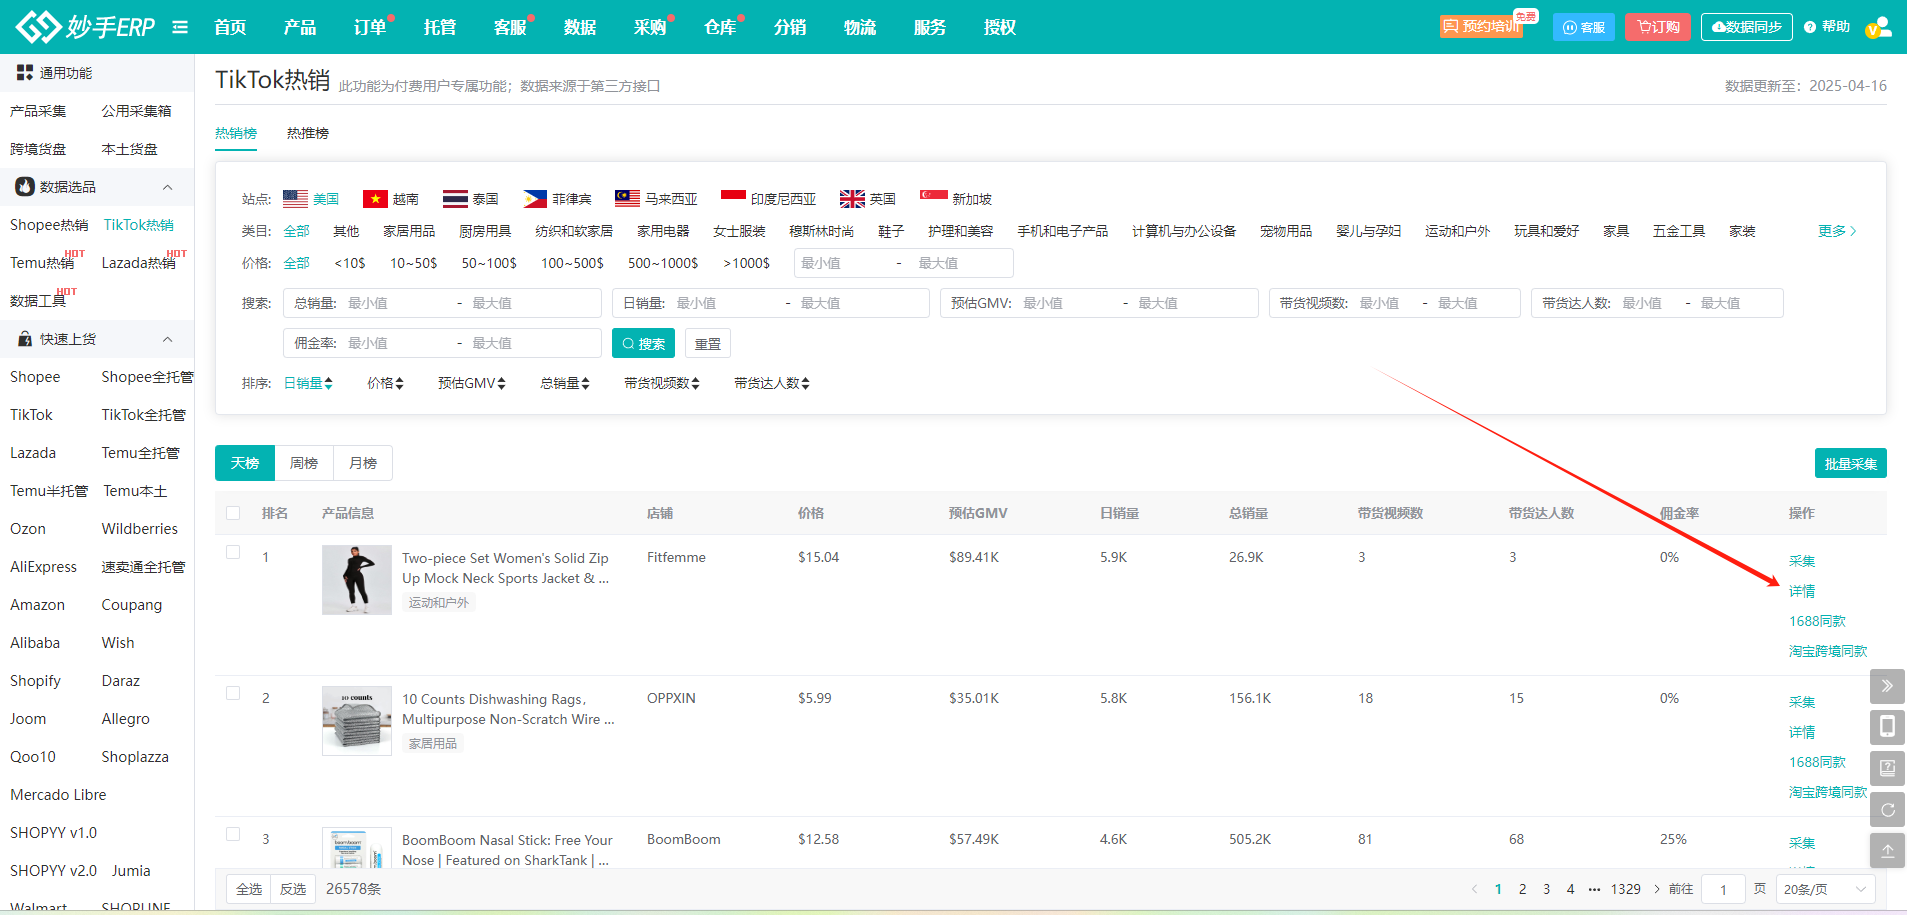Screen dimensions: 1907x915
Task: Select the Indonesia flag site
Action: pyautogui.click(x=733, y=199)
